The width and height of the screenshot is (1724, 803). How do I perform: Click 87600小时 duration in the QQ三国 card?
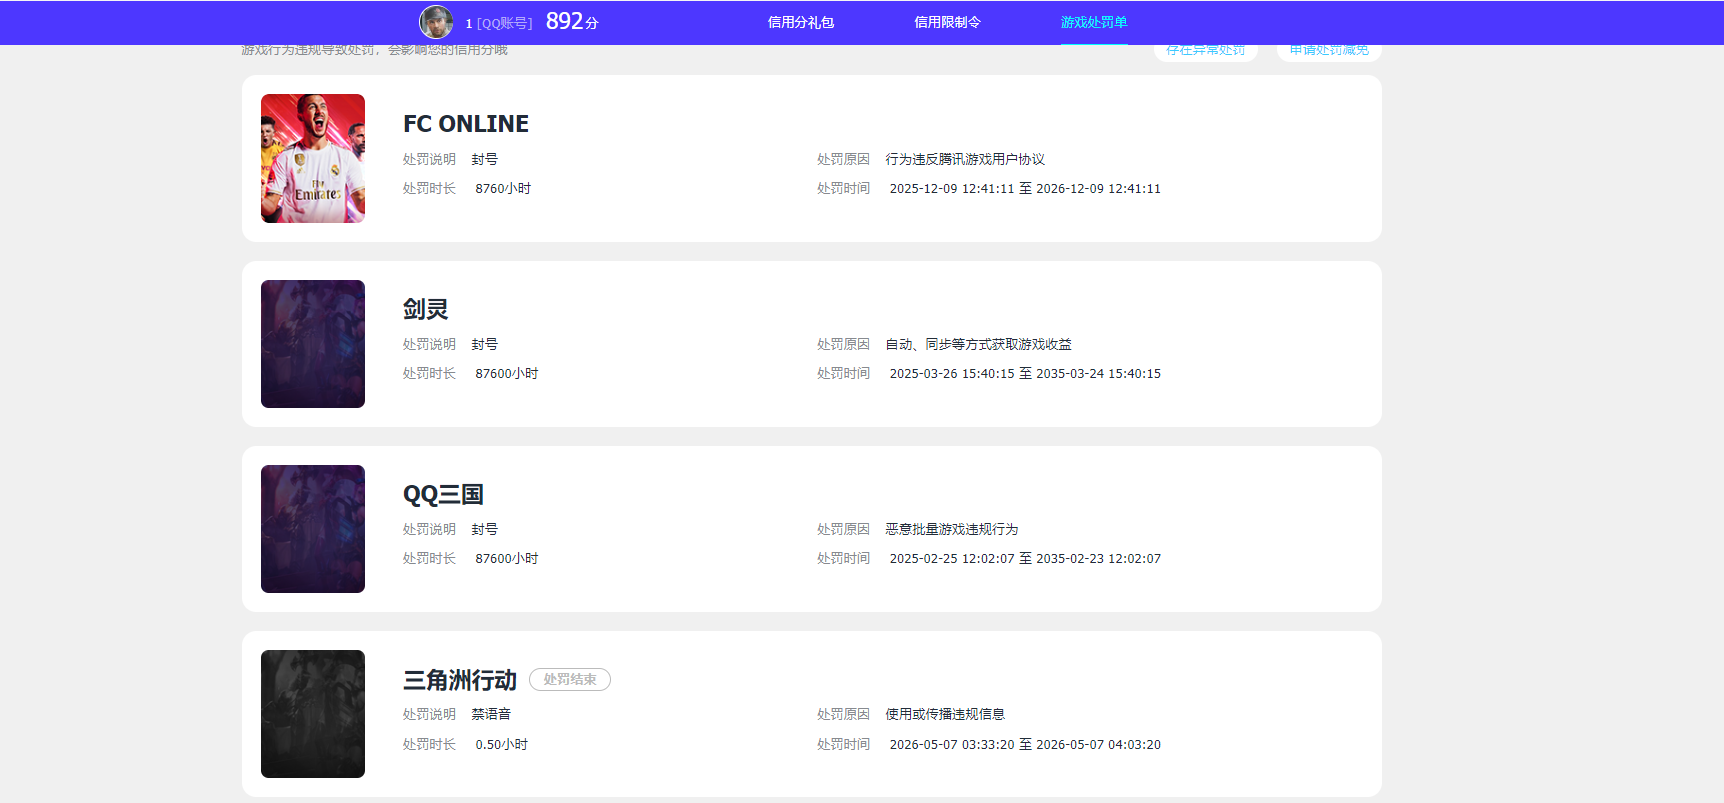click(507, 559)
